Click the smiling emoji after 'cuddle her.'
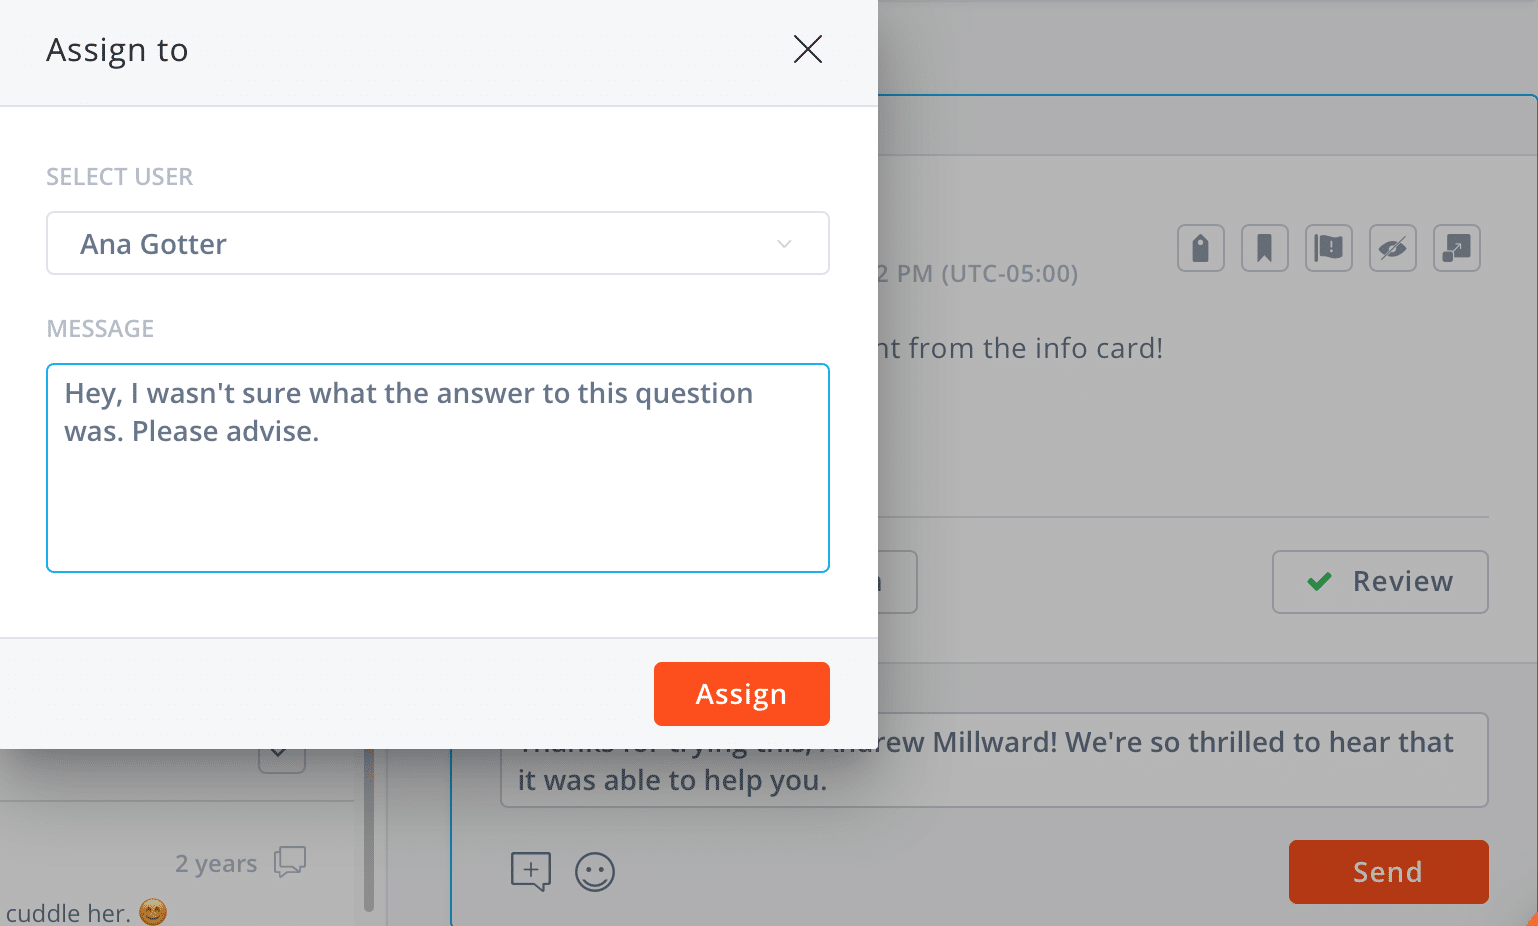The height and width of the screenshot is (926, 1538). tap(153, 912)
